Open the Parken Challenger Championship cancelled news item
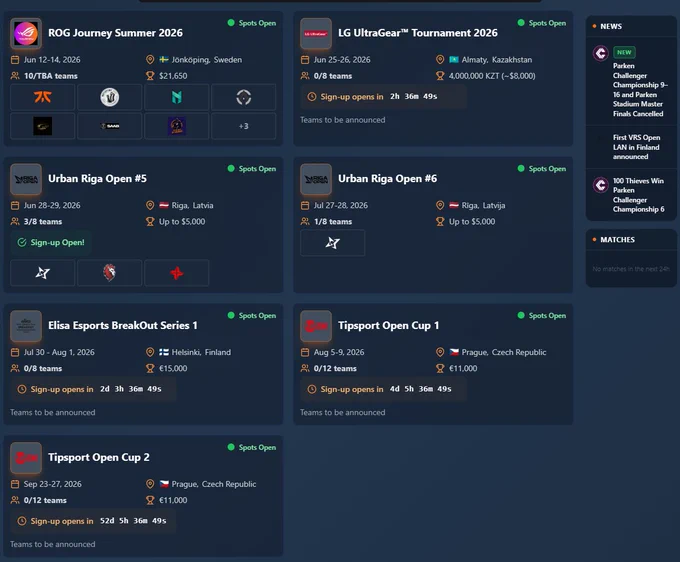This screenshot has height=562, width=680. click(631, 82)
